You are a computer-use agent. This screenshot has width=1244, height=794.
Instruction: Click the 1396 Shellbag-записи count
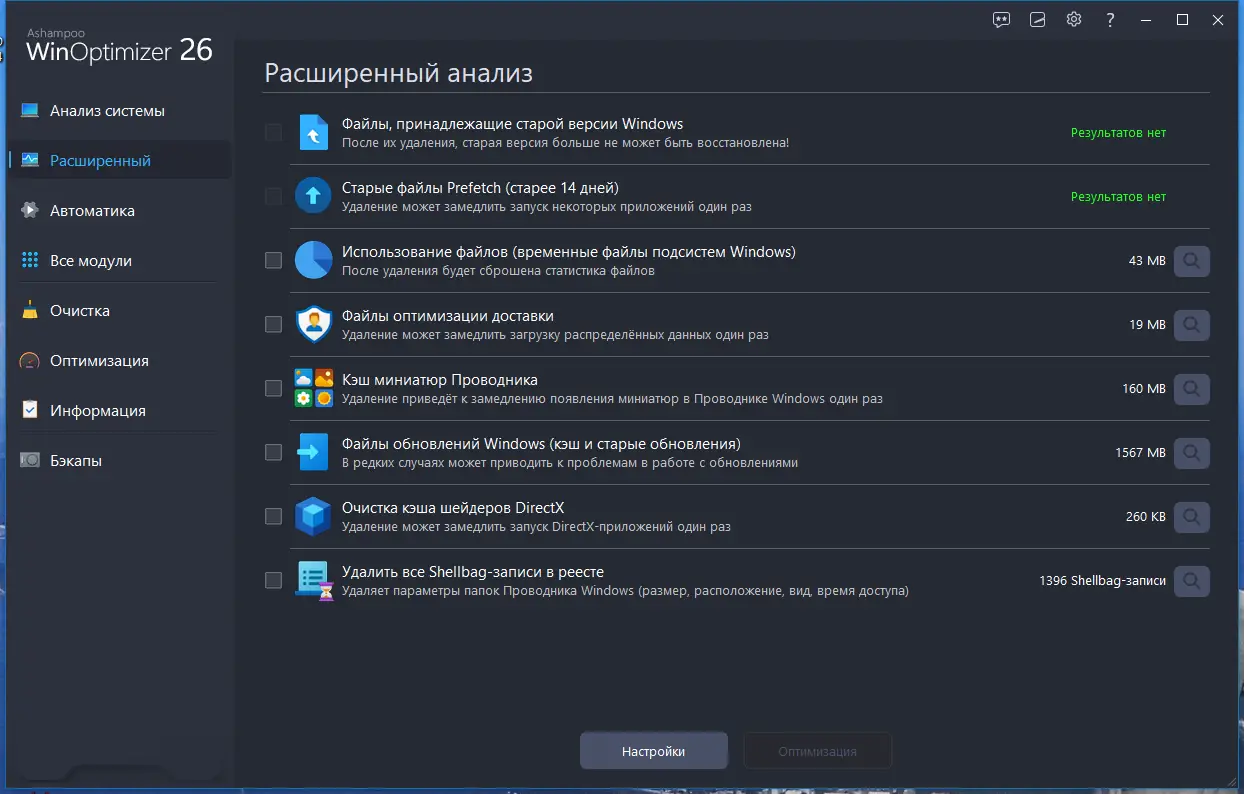[x=1102, y=581]
